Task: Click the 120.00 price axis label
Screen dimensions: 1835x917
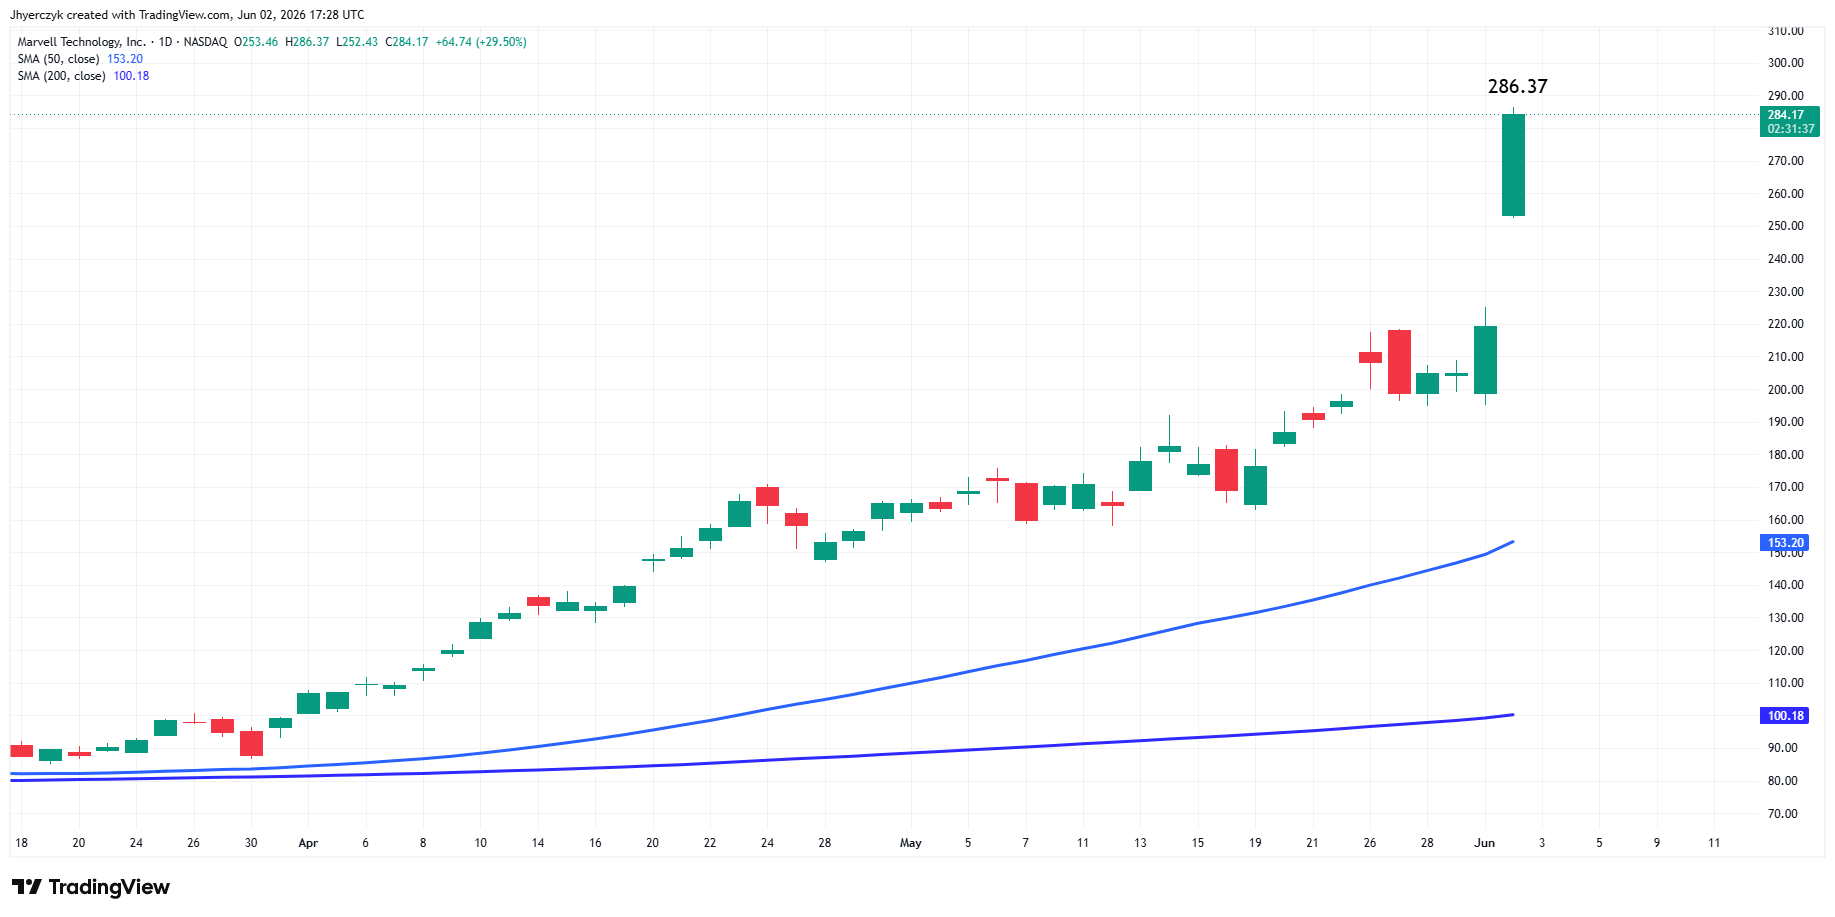Action: 1785,651
